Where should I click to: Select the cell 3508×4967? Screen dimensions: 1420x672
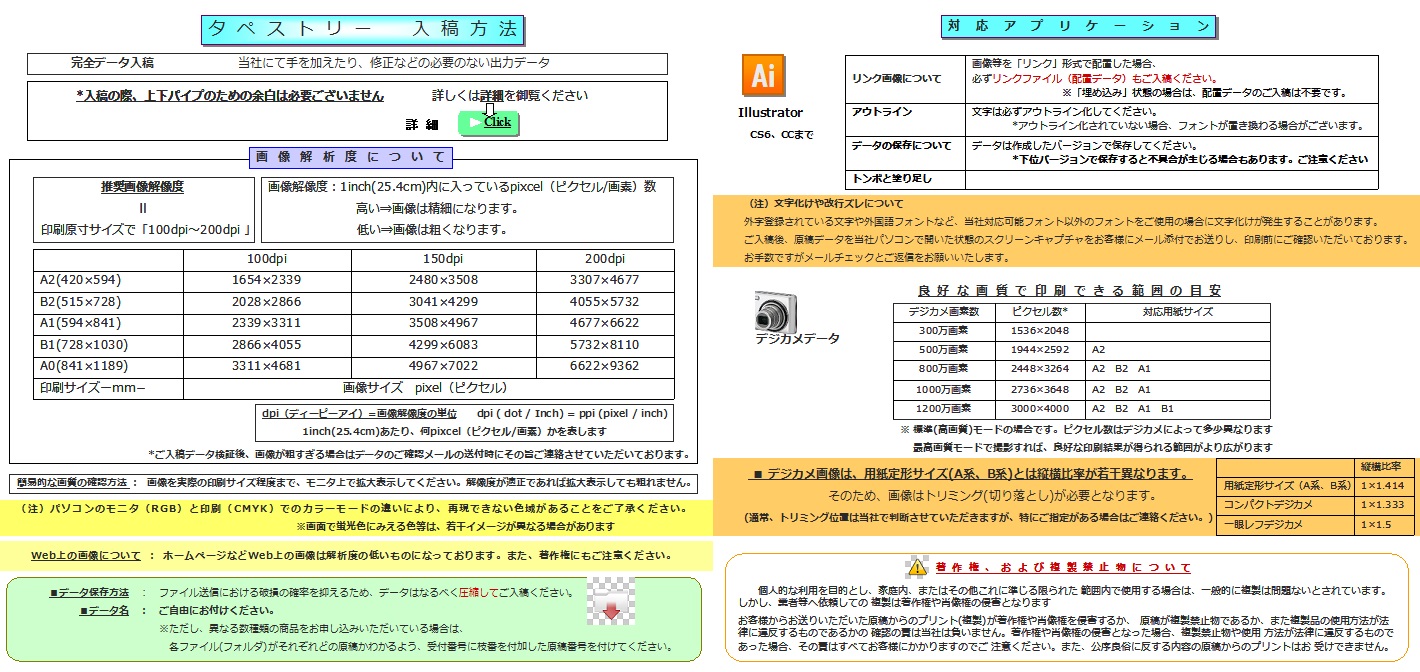click(x=443, y=324)
